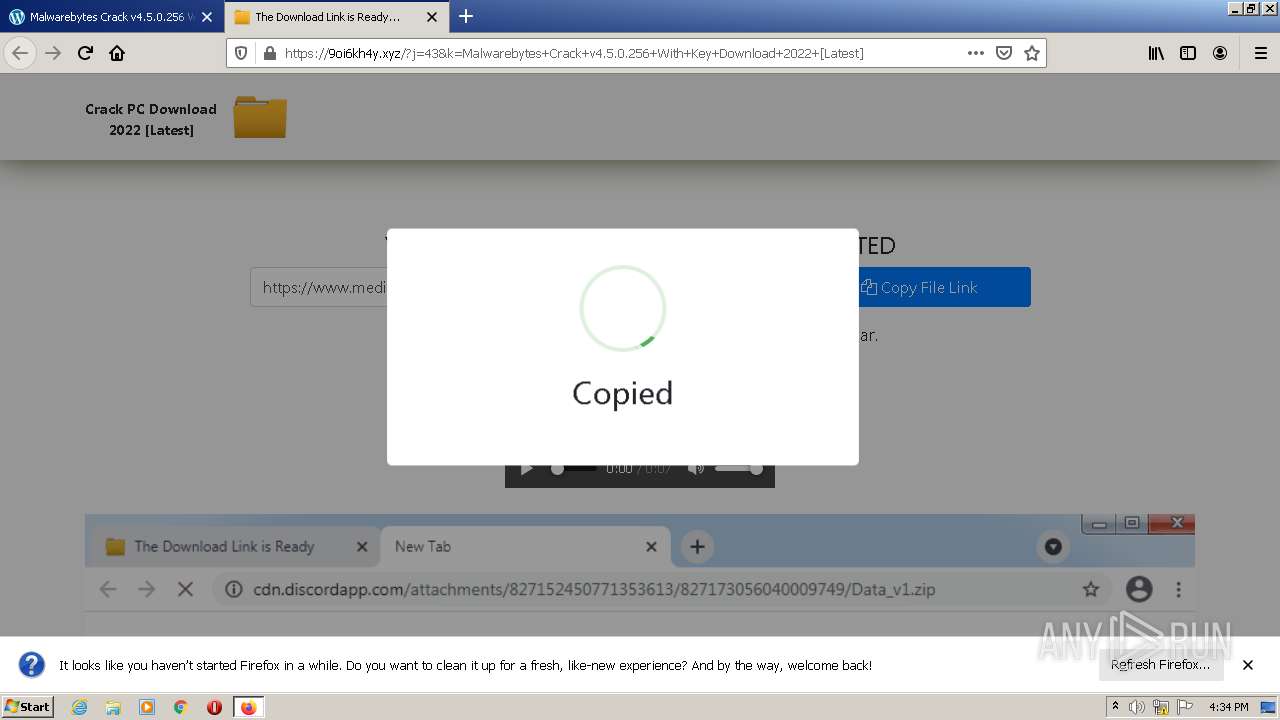
Task: Click New Tab in the embedded browser image
Action: click(423, 546)
